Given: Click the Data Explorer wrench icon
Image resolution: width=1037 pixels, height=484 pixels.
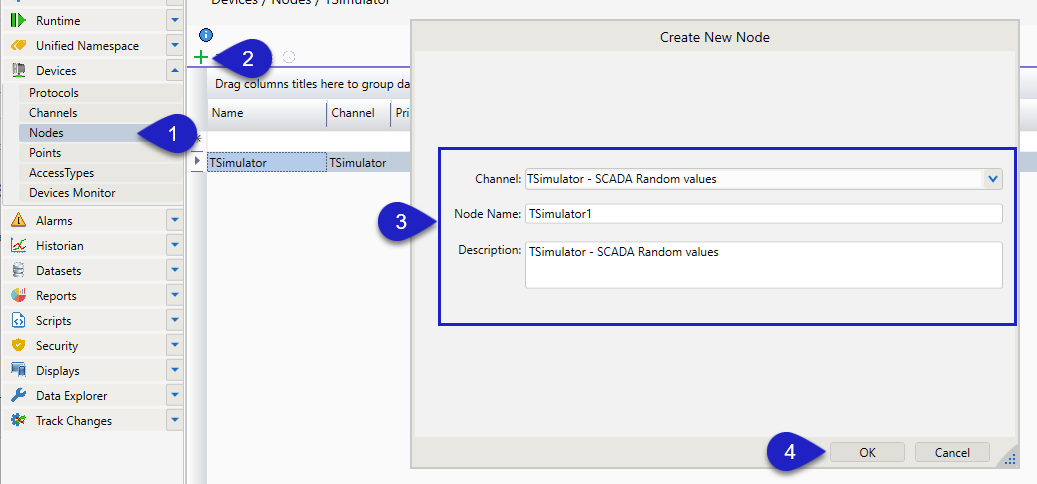Looking at the screenshot, I should coord(18,396).
